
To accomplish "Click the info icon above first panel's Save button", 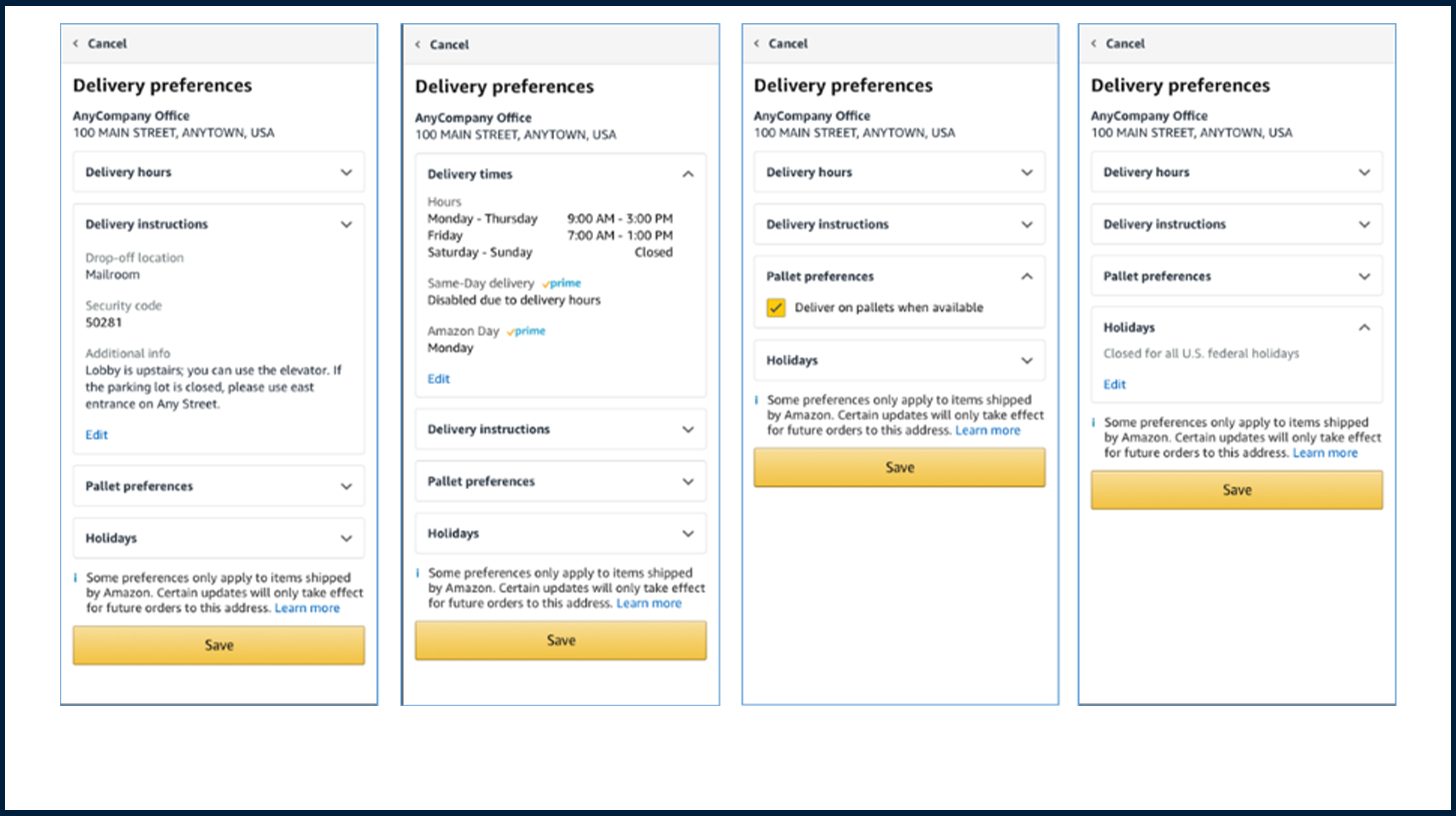I will click(76, 577).
